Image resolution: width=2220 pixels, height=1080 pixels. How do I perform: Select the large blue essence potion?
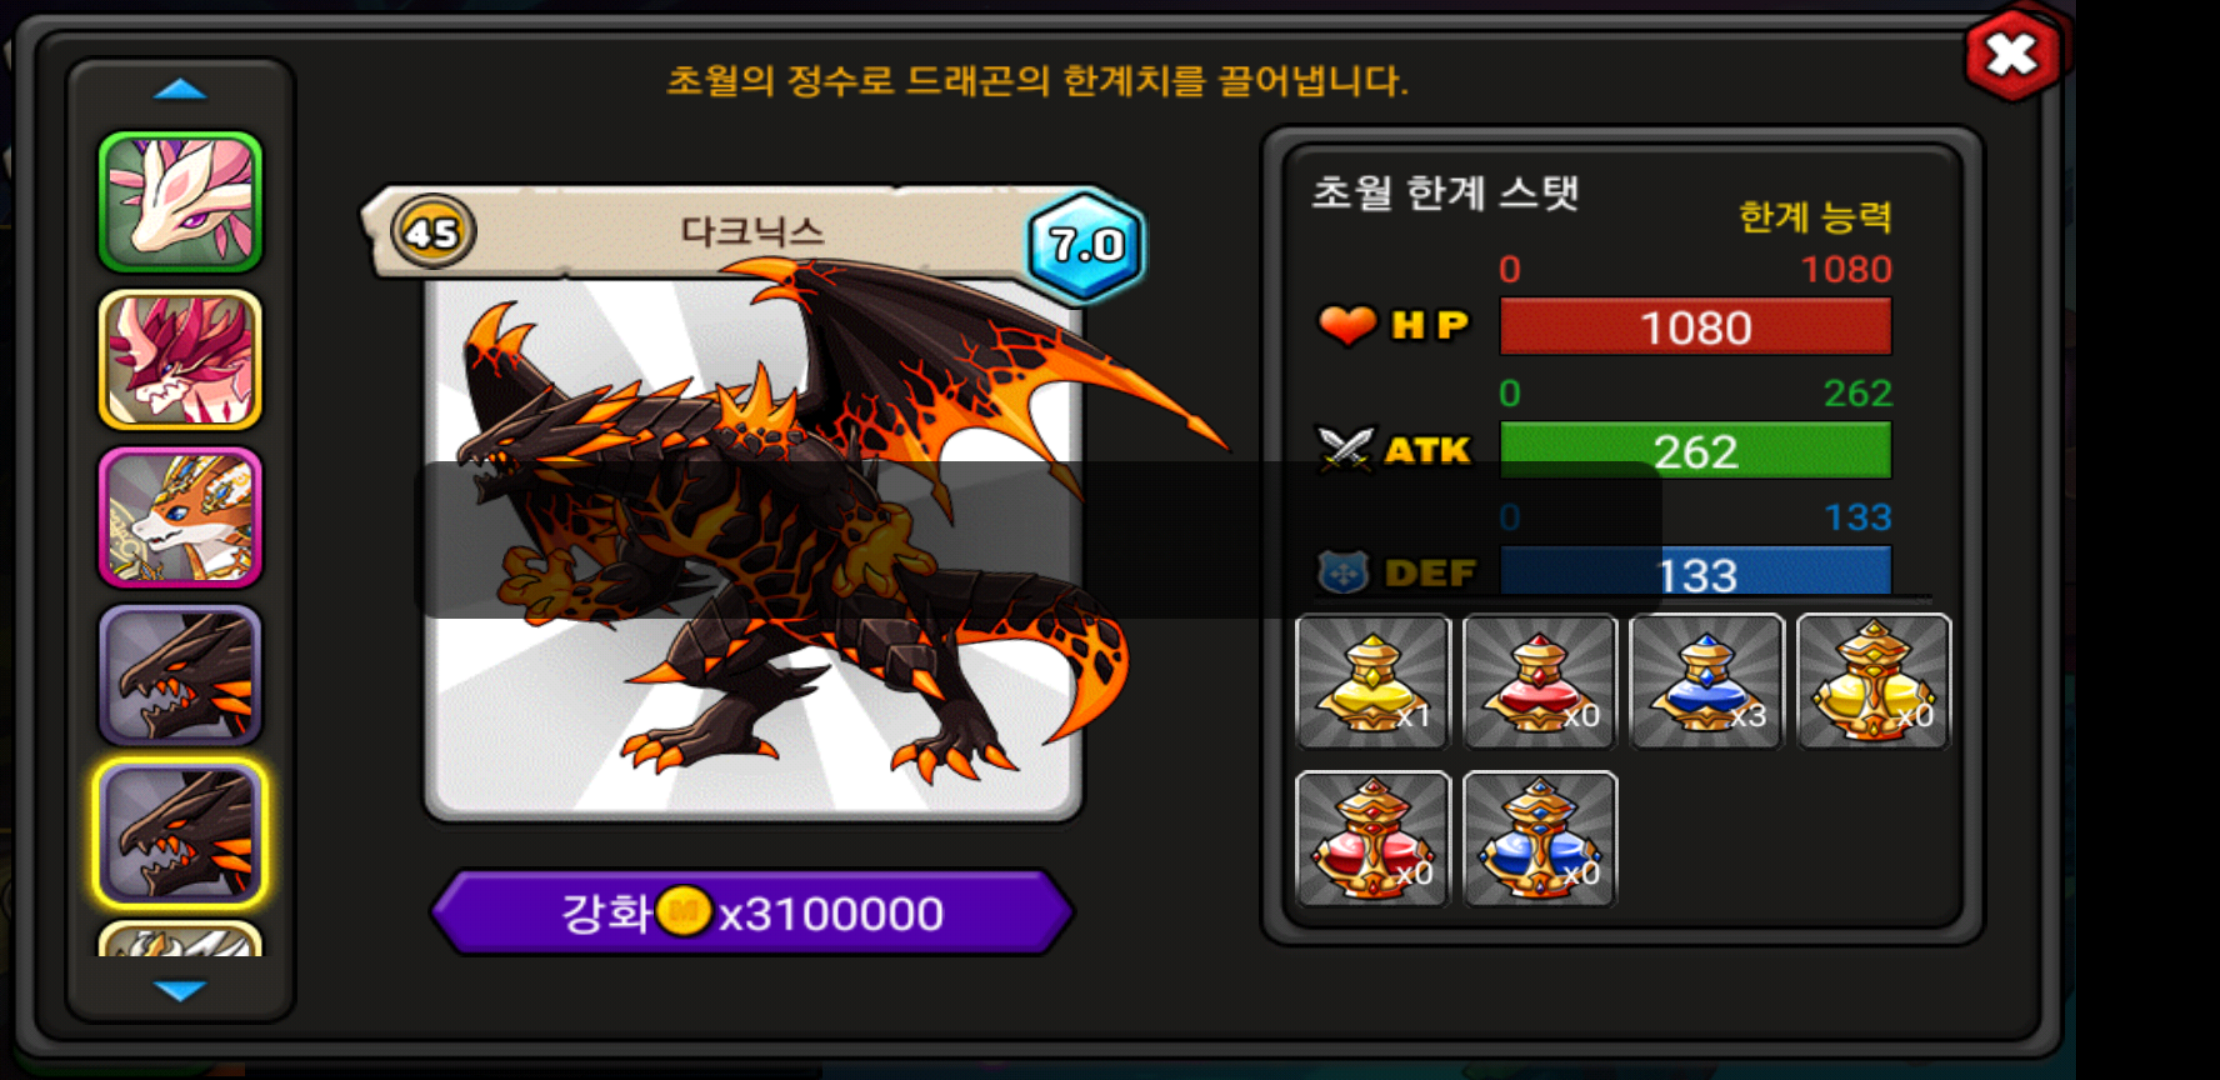1539,839
